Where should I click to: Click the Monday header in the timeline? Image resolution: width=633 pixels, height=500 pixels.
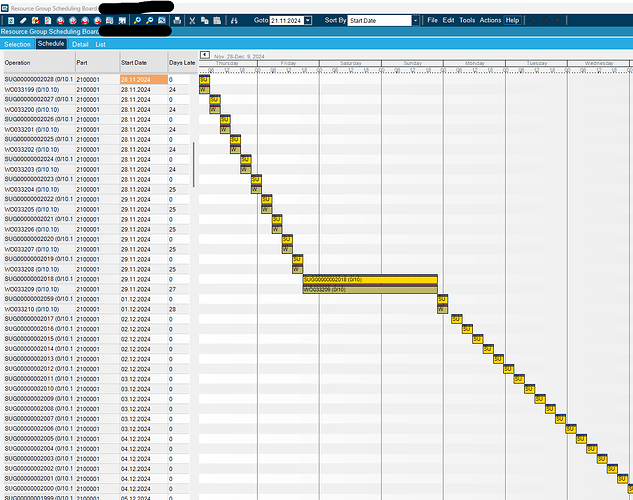tap(474, 63)
